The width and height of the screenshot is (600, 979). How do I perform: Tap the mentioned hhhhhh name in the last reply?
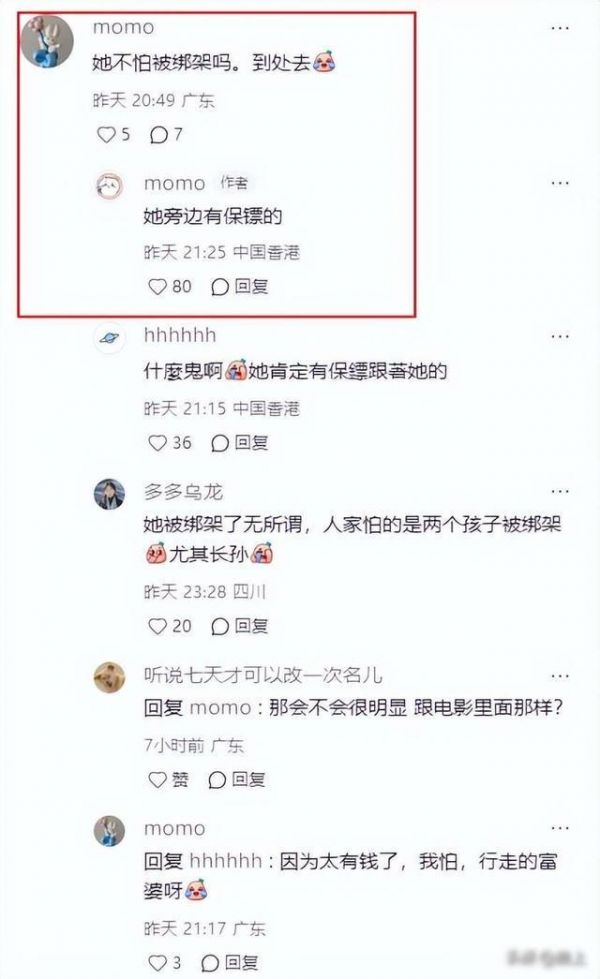tap(225, 861)
